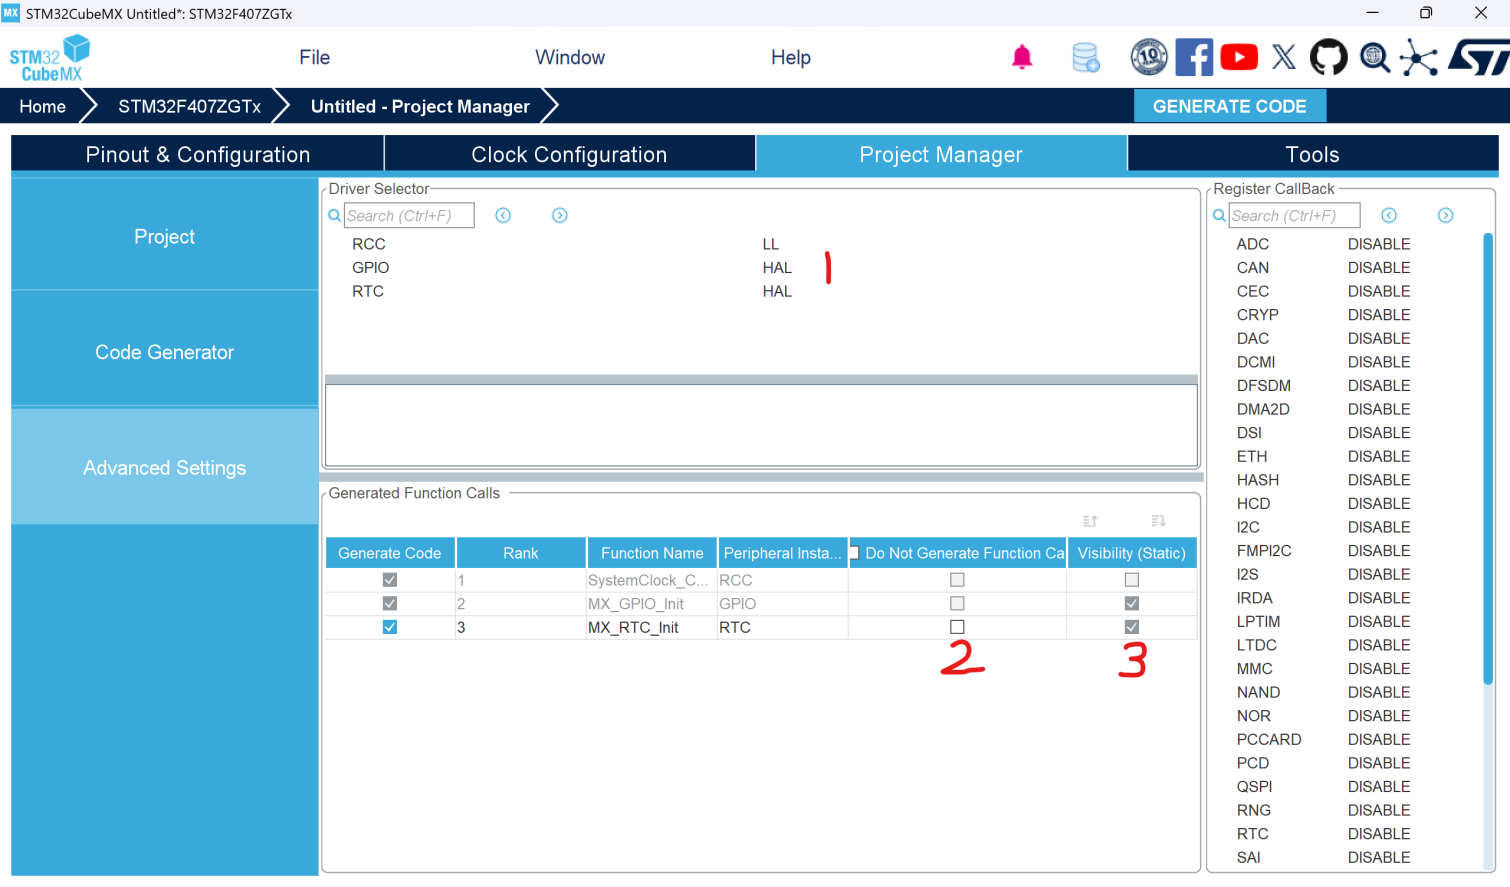The height and width of the screenshot is (887, 1510).
Task: Click Register CallBack search magnifier icon
Action: tap(1219, 215)
